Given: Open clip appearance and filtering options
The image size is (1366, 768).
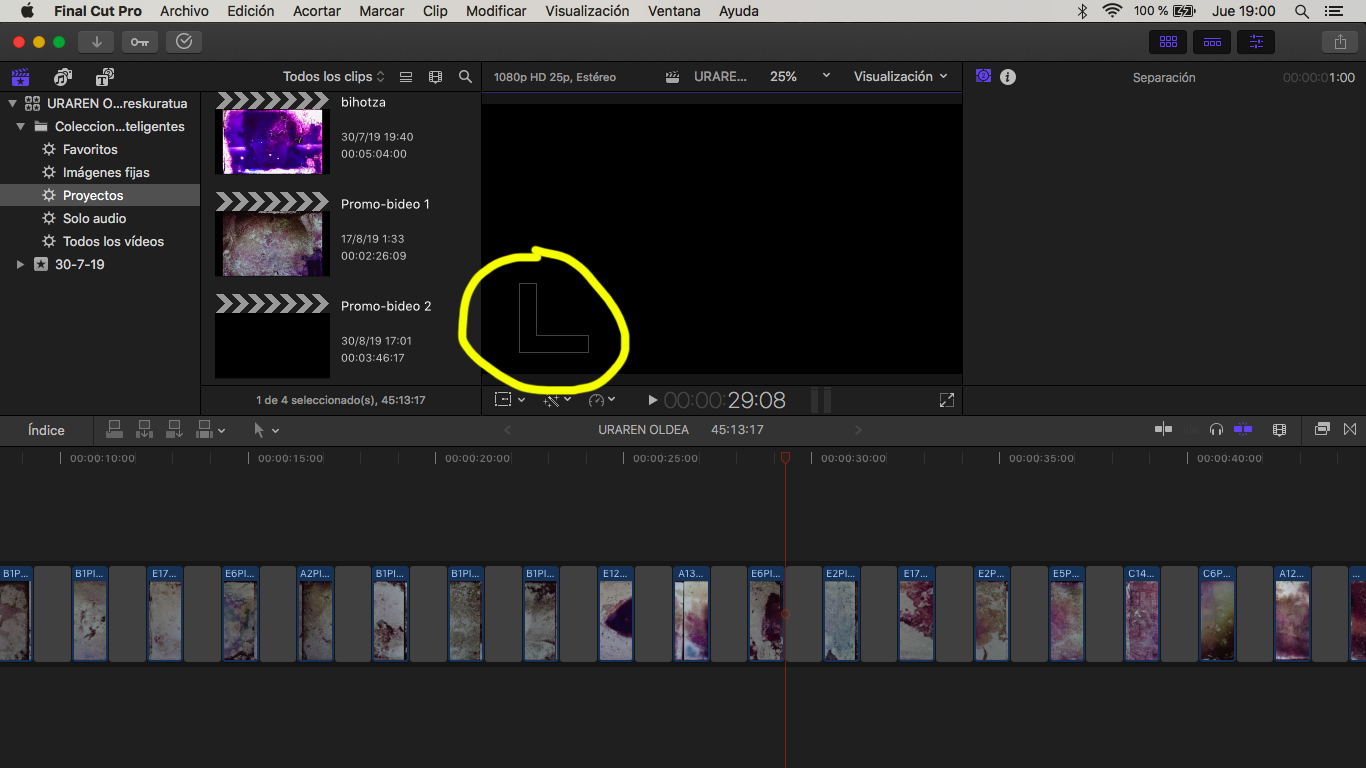Looking at the screenshot, I should point(435,77).
